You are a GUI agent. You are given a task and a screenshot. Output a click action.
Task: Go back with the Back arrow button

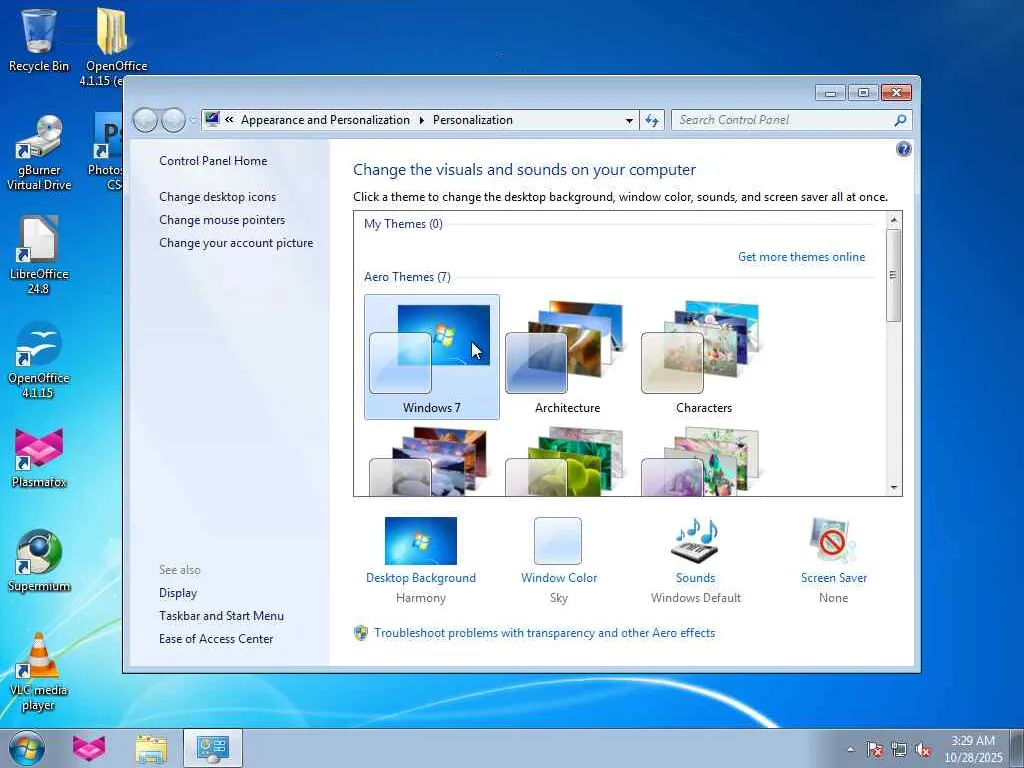tap(145, 120)
